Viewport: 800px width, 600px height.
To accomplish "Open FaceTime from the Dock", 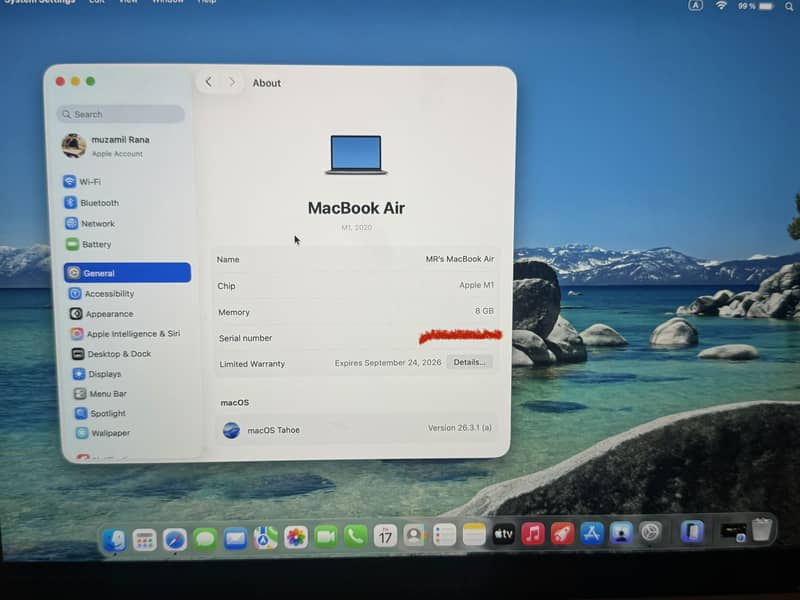I will 326,537.
